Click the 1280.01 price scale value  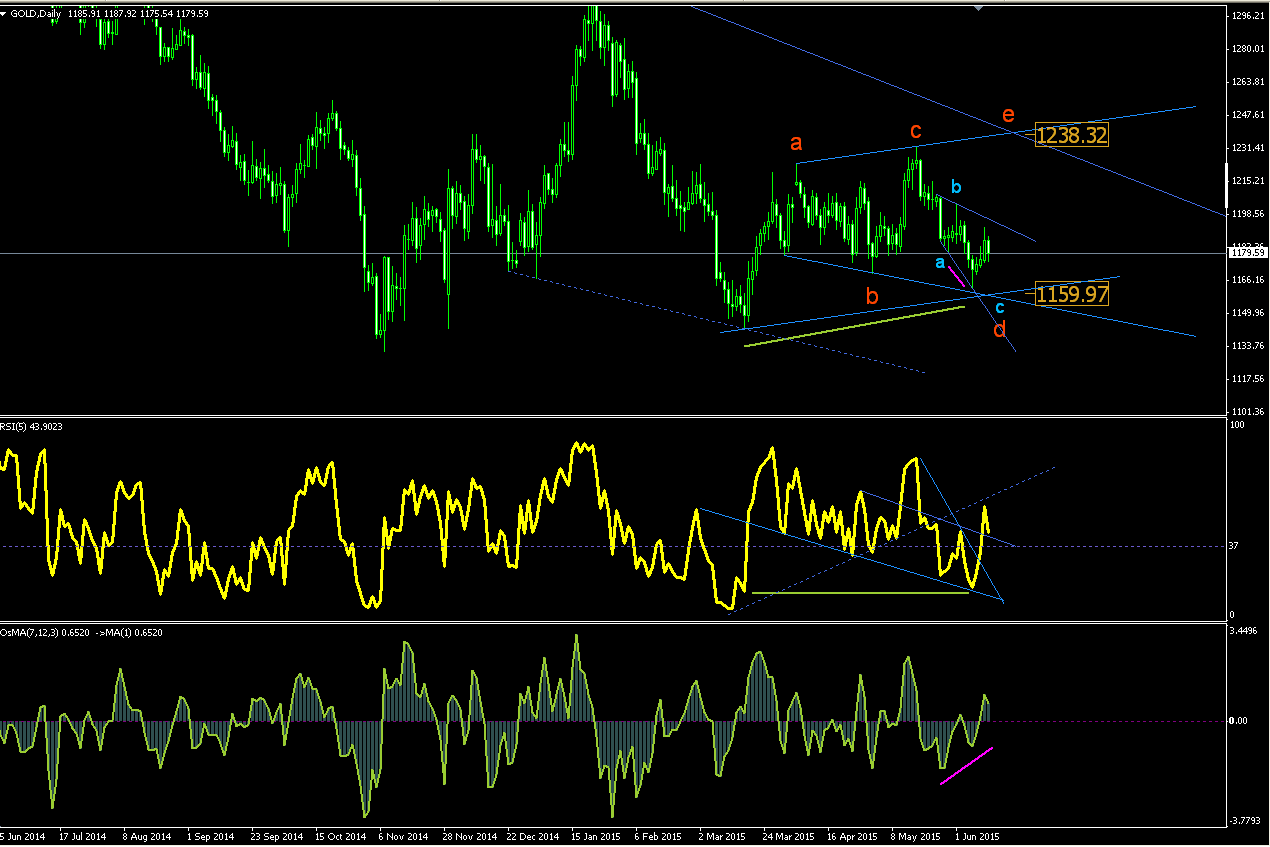tap(1247, 49)
